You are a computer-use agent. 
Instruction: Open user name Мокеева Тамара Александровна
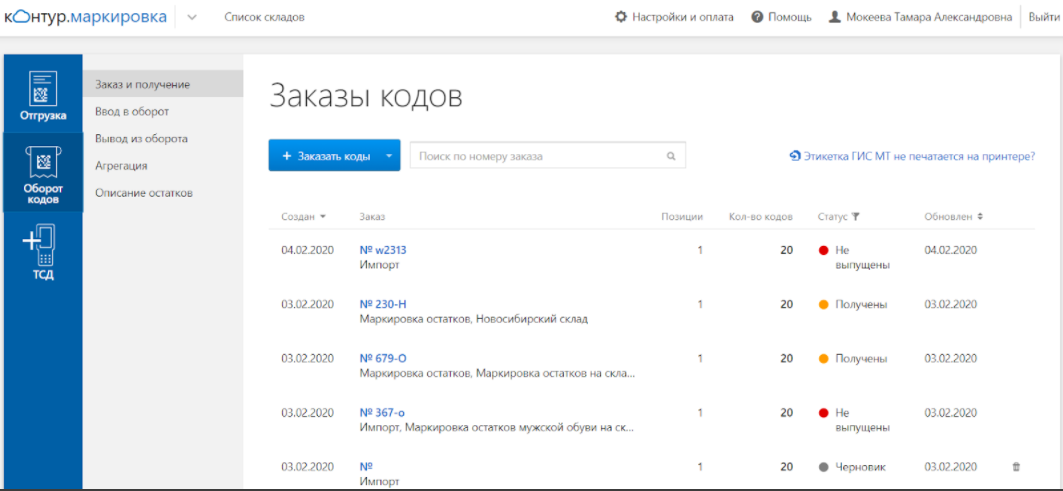[x=929, y=17]
